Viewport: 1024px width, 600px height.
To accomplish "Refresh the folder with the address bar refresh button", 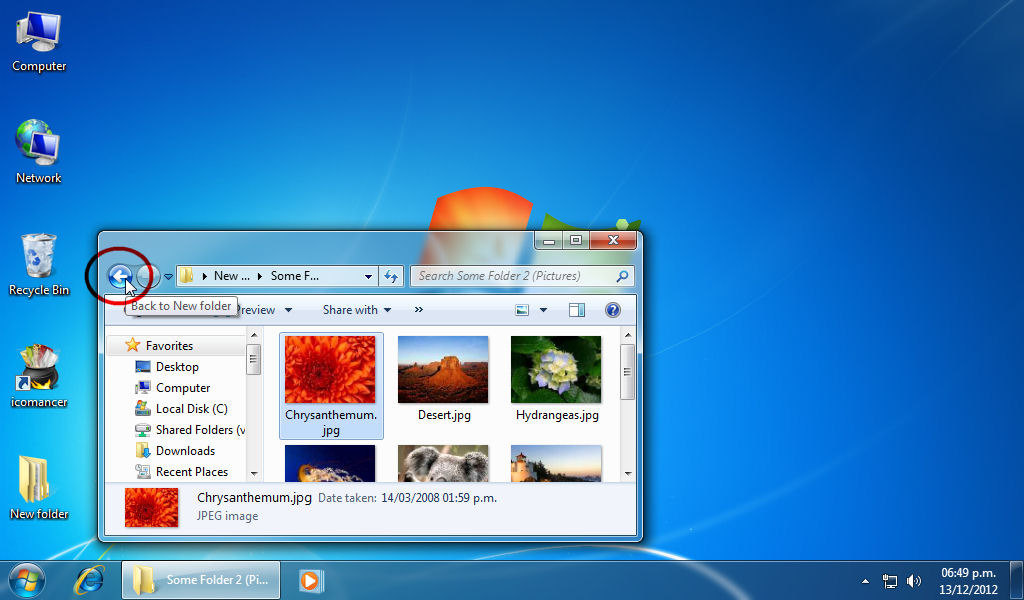I will 391,276.
